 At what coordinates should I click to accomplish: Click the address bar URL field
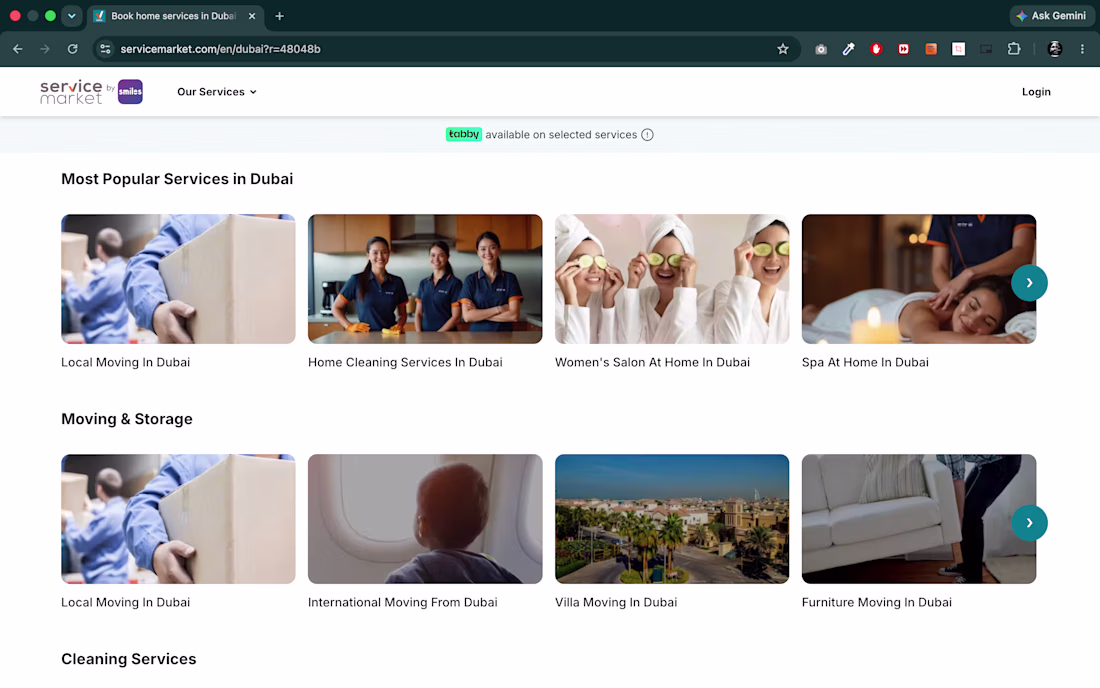tap(442, 49)
